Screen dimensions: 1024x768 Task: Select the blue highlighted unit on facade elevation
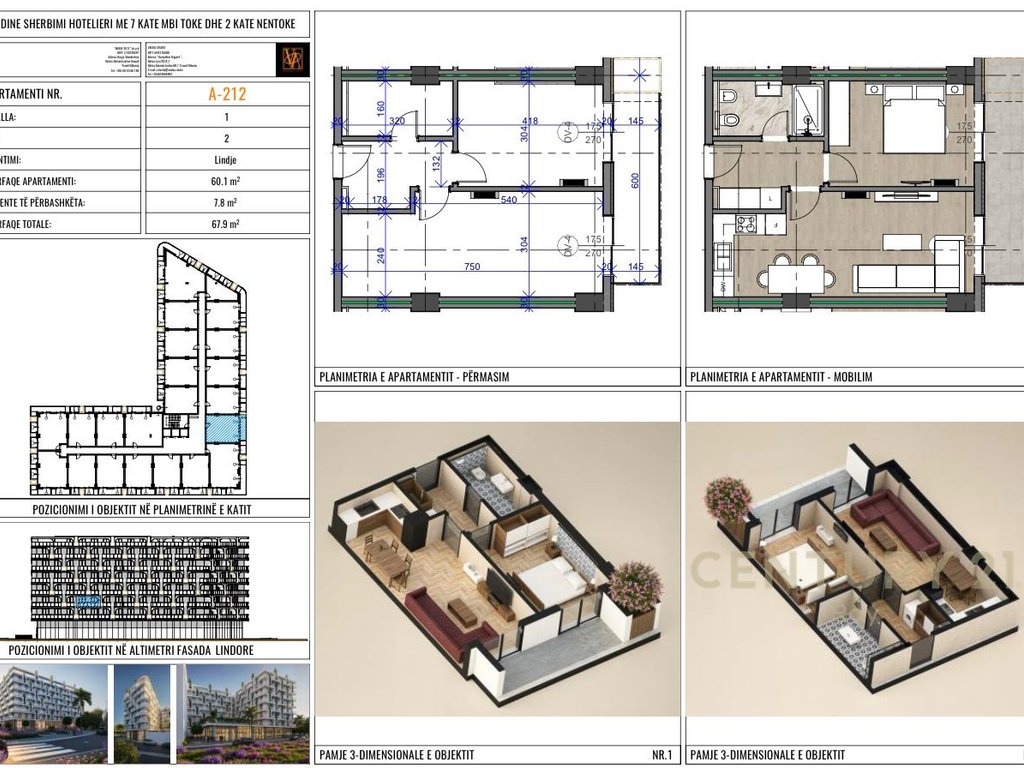[x=89, y=602]
